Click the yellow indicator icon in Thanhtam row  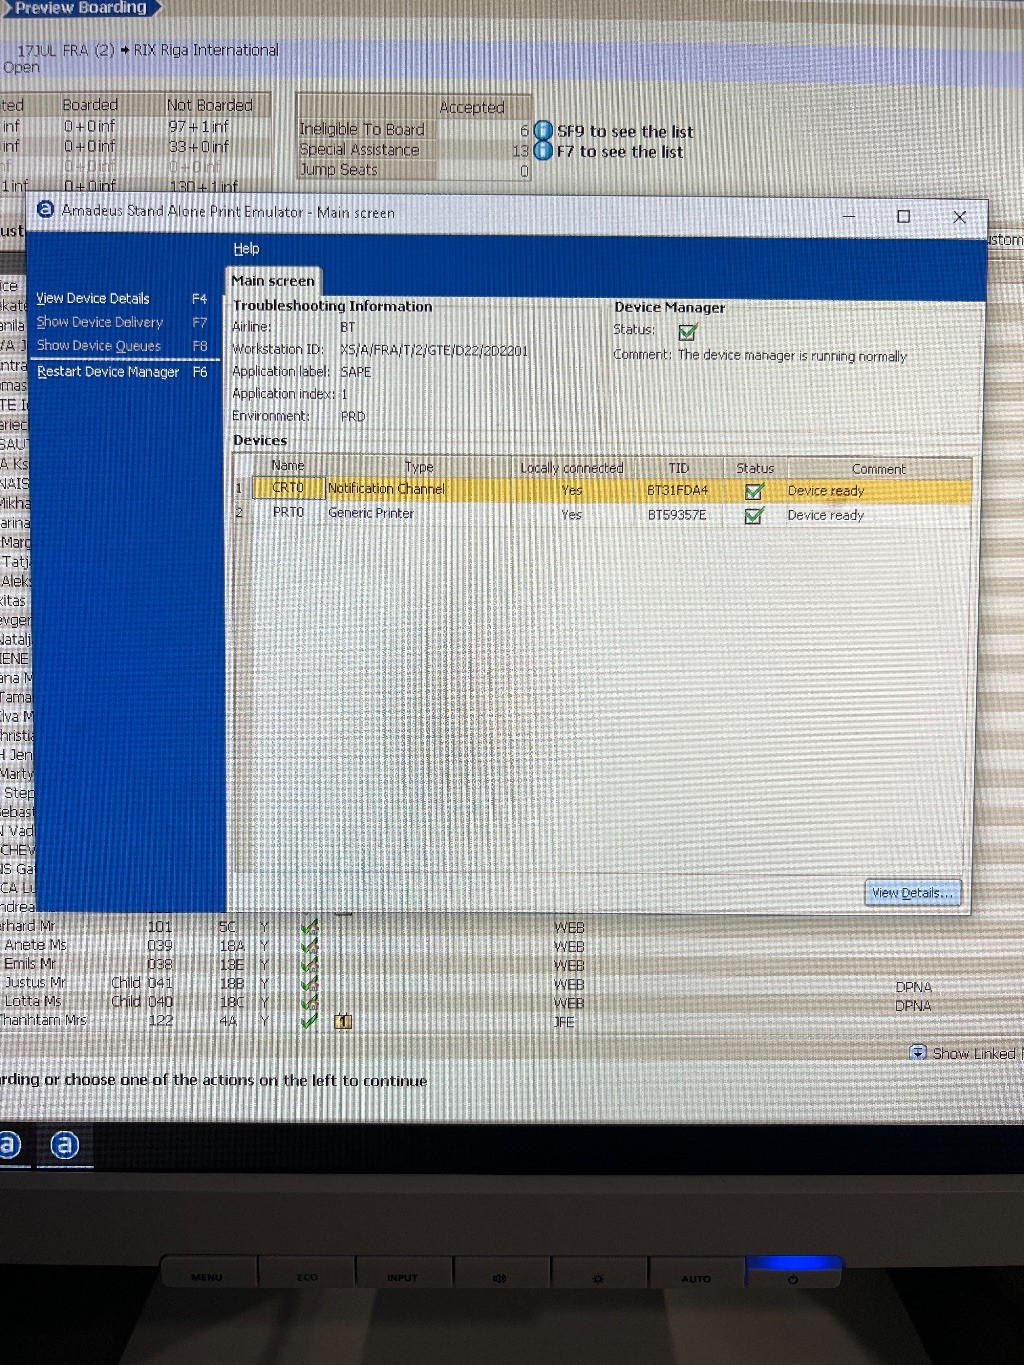click(x=342, y=1021)
